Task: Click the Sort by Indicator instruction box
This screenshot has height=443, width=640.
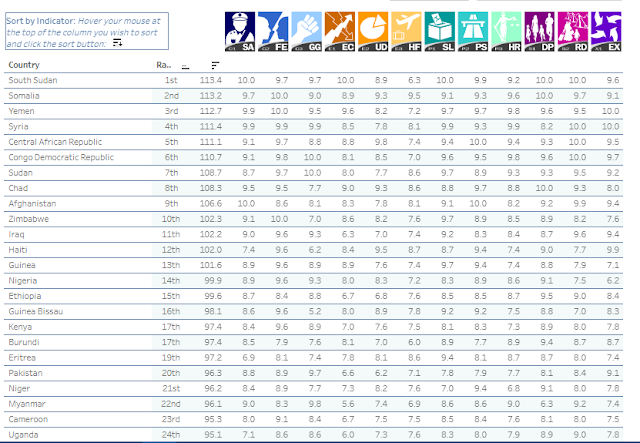Action: pyautogui.click(x=87, y=31)
